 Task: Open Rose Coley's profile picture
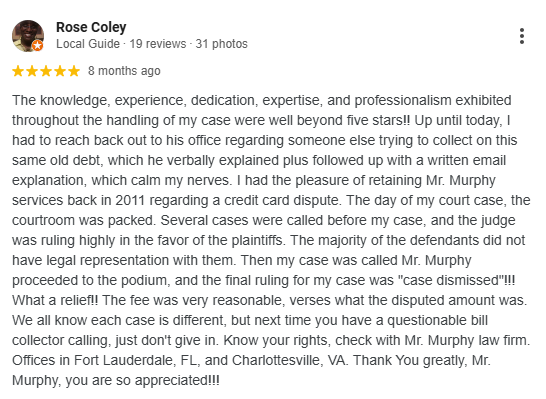[x=28, y=36]
